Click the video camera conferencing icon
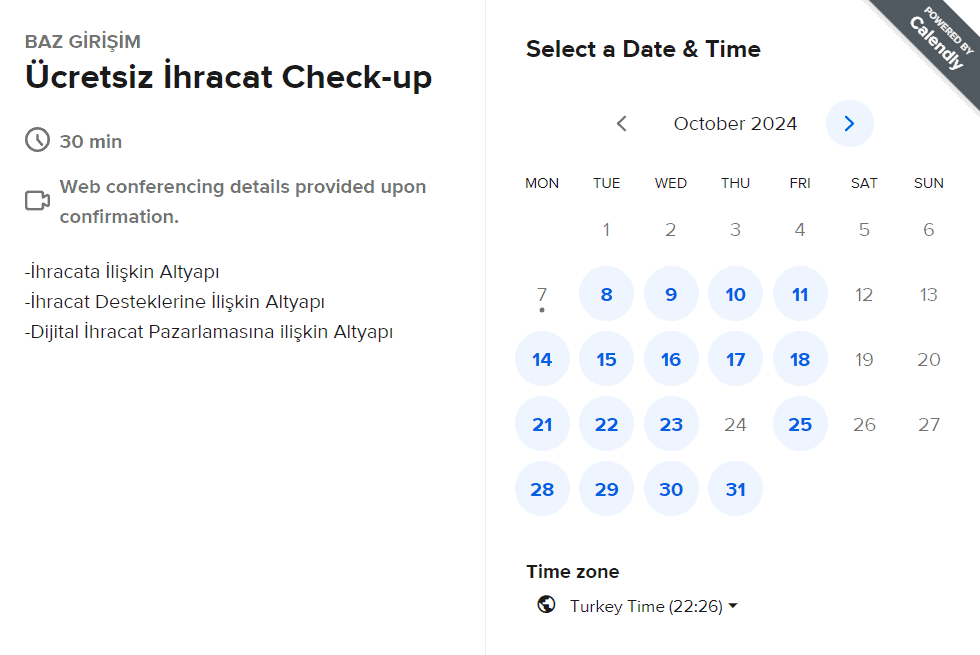The width and height of the screenshot is (980, 655). point(38,201)
